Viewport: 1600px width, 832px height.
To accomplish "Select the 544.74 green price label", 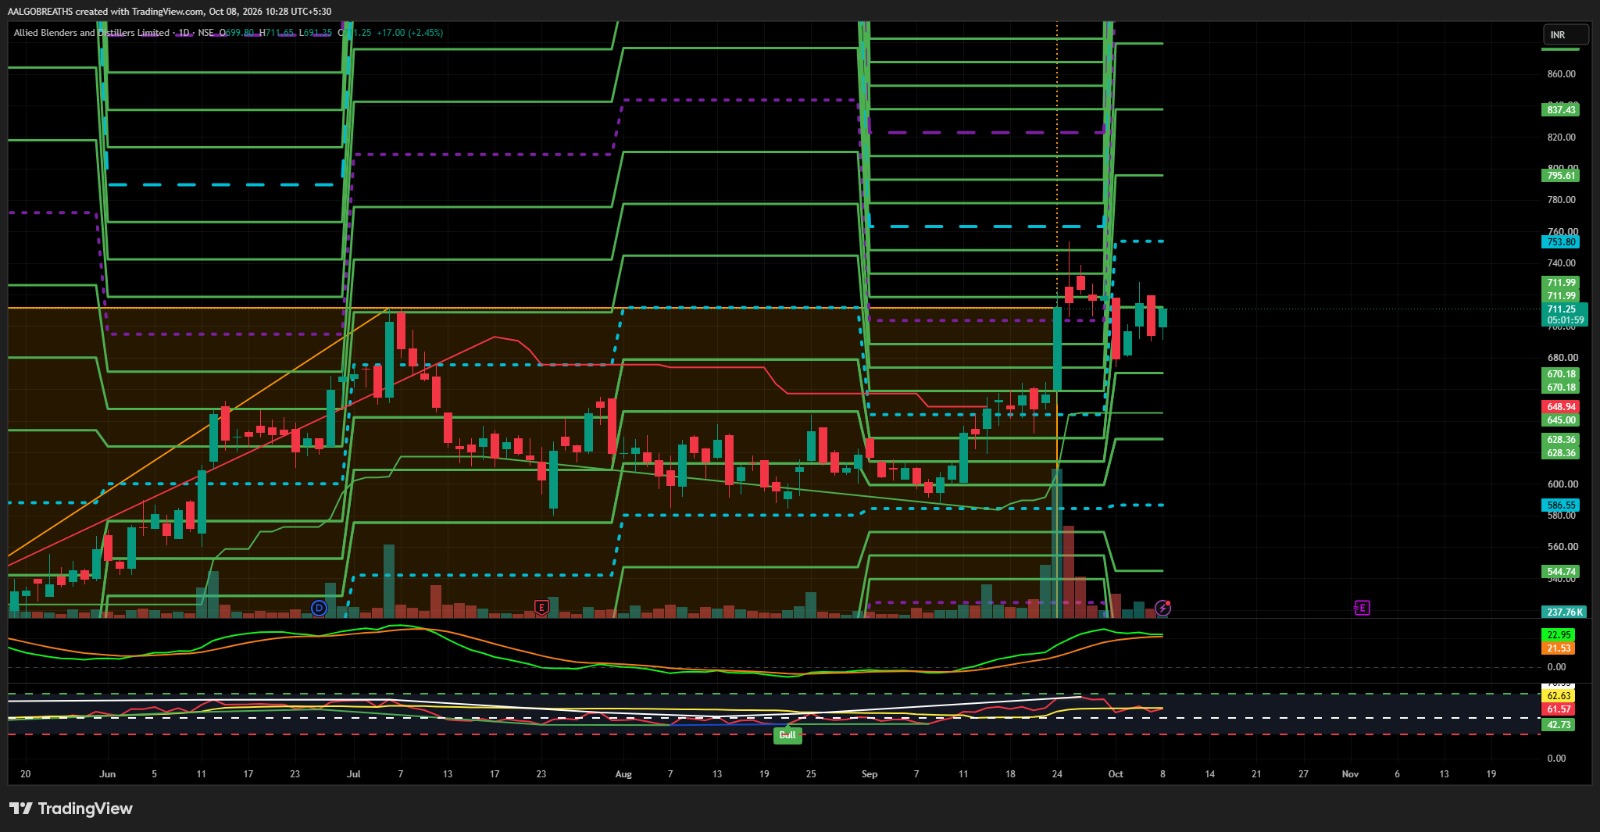I will (x=1561, y=572).
